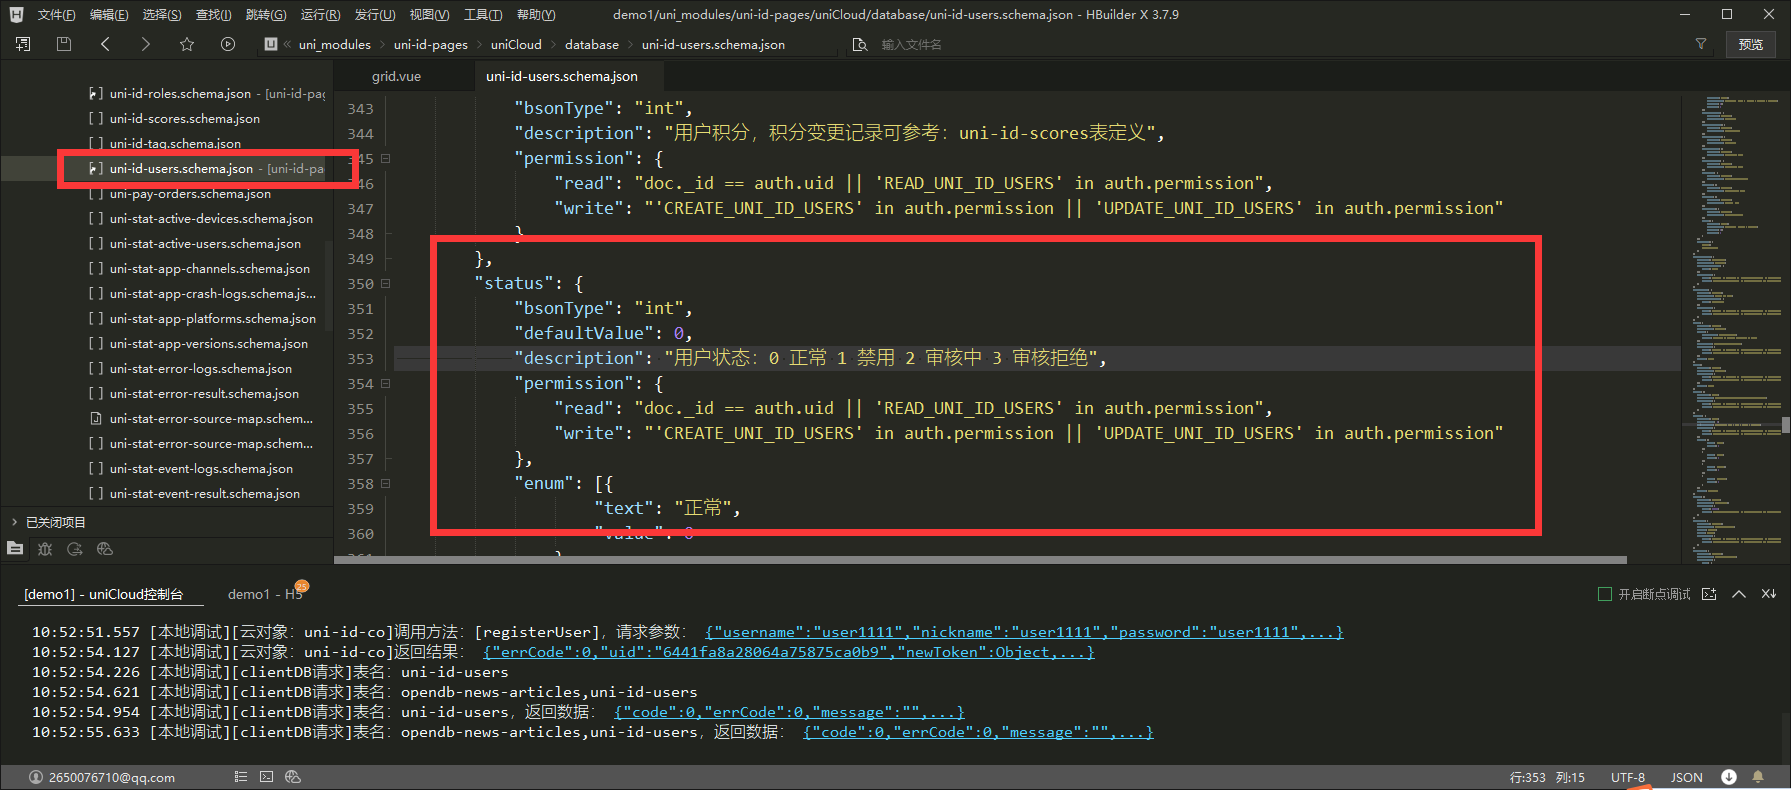1791x790 pixels.
Task: Open the terminal icon in status bar
Action: point(266,777)
